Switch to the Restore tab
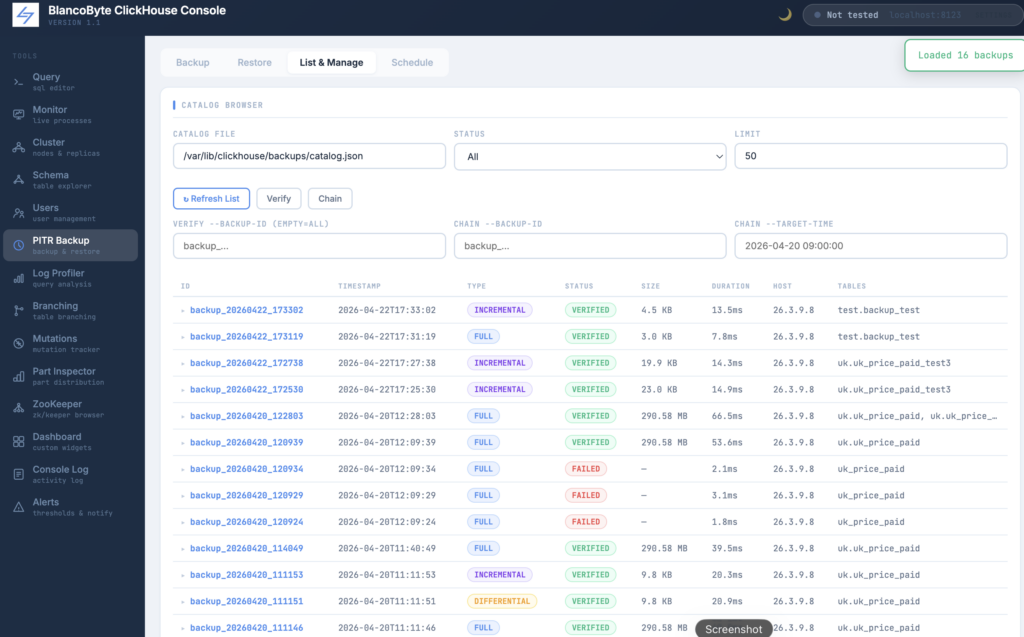This screenshot has width=1024, height=637. (x=254, y=63)
